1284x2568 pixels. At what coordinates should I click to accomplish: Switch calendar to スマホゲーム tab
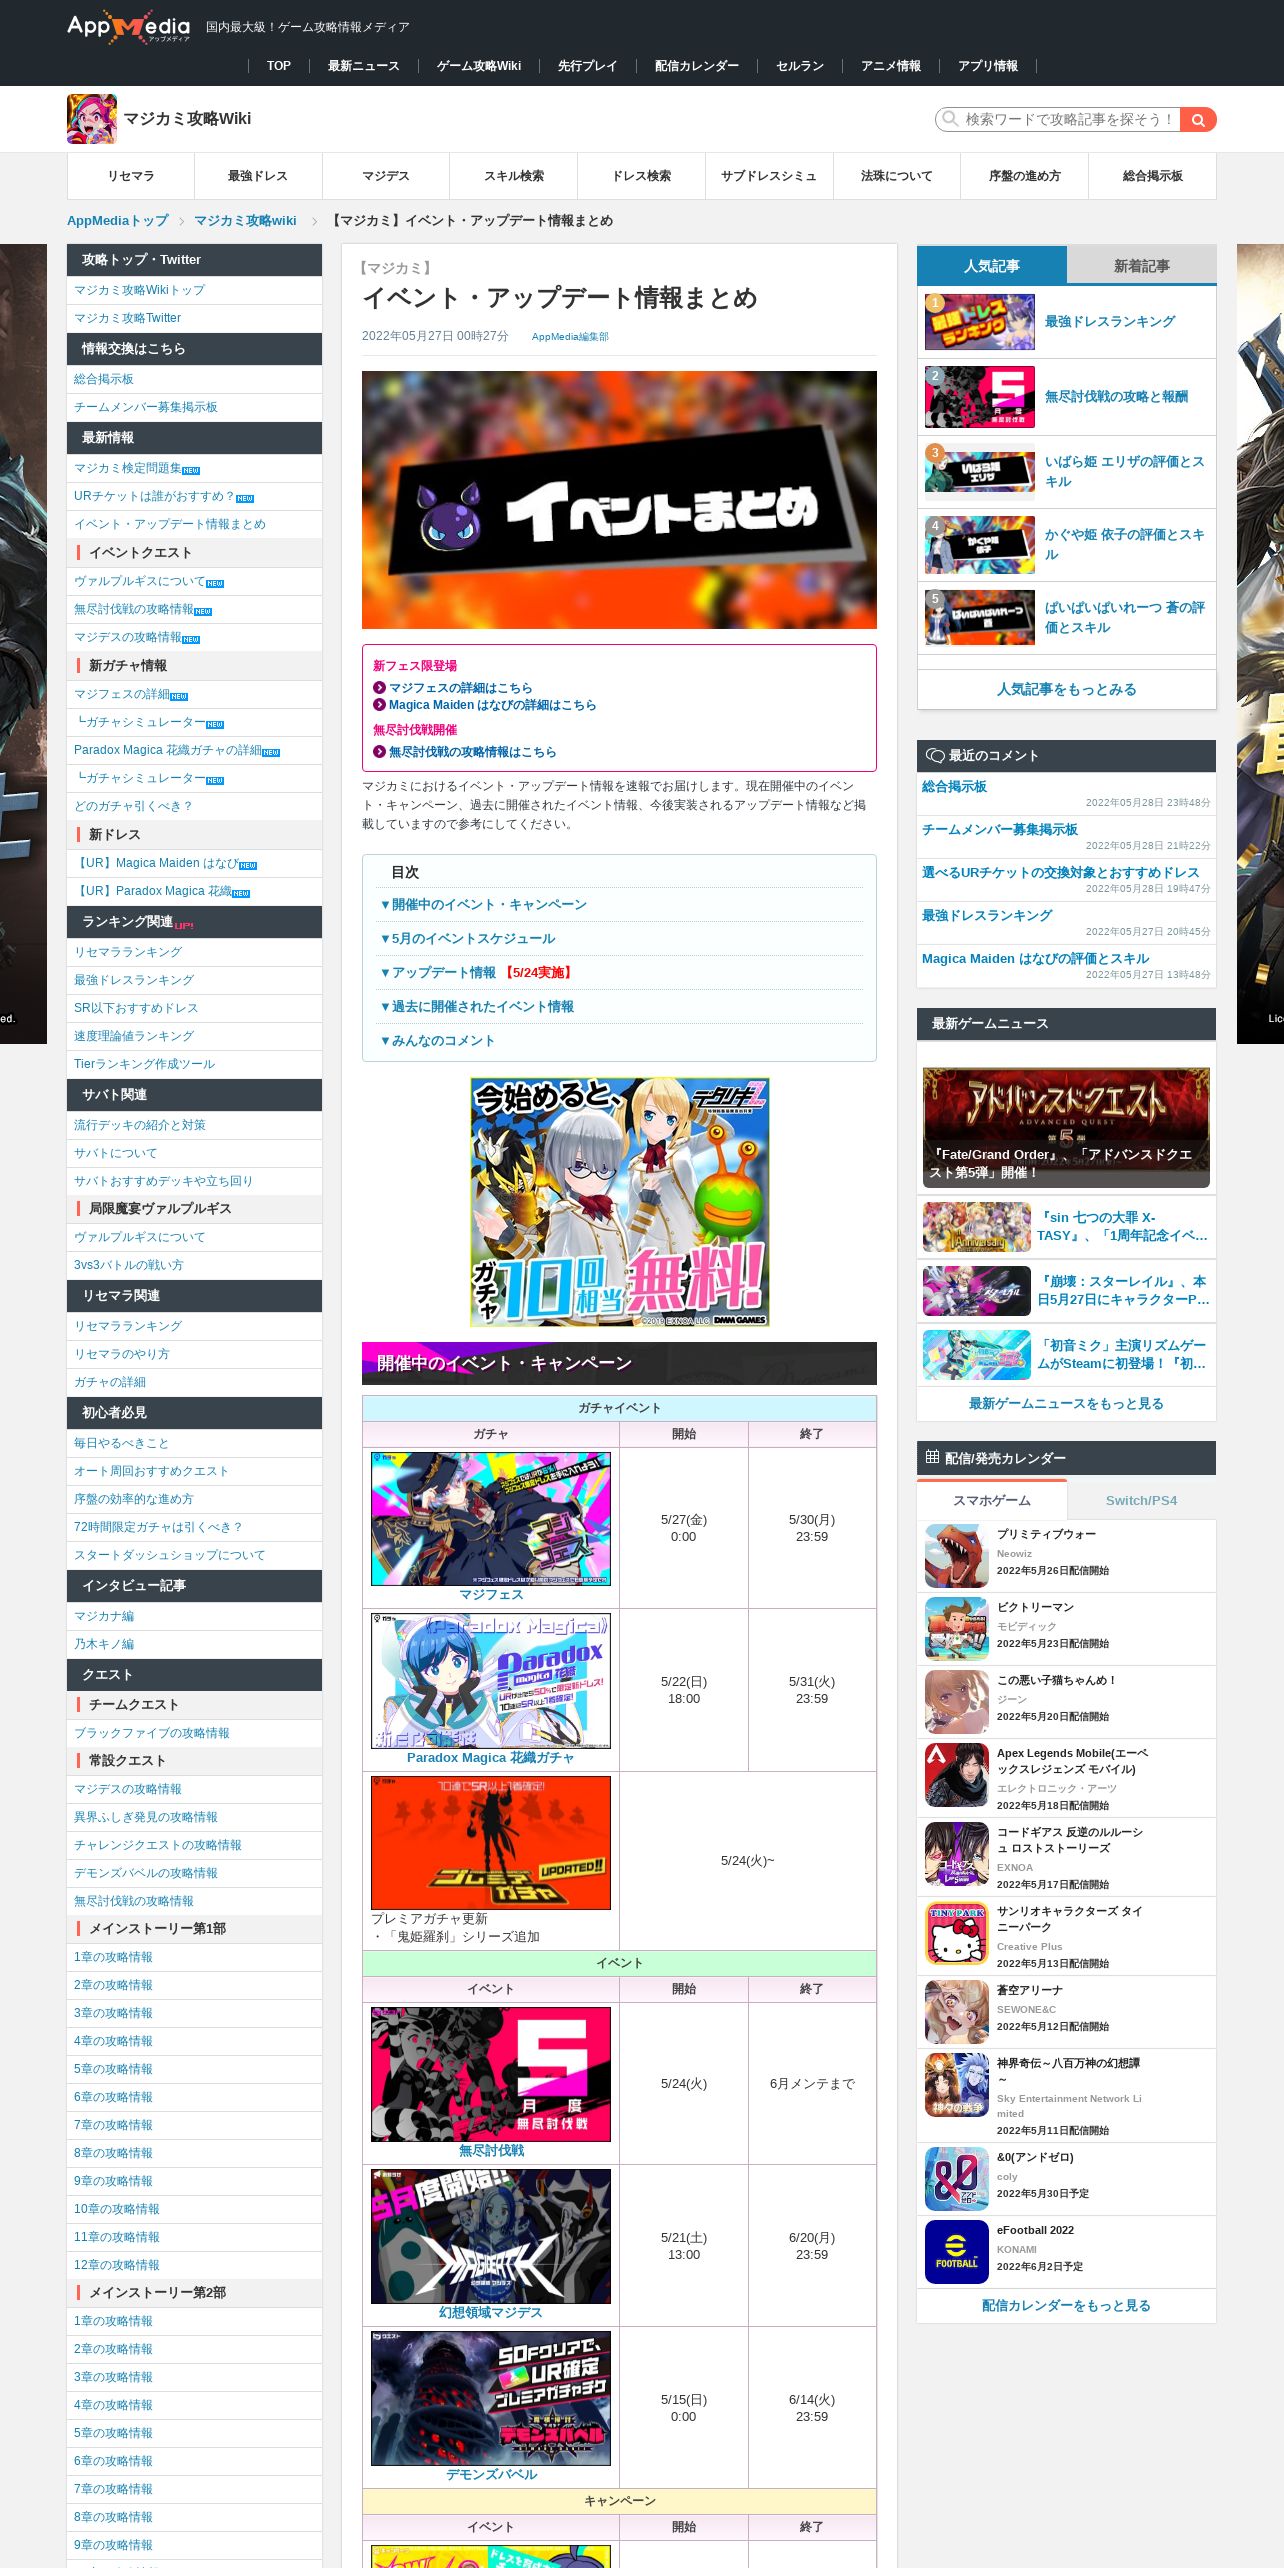[x=992, y=1501]
